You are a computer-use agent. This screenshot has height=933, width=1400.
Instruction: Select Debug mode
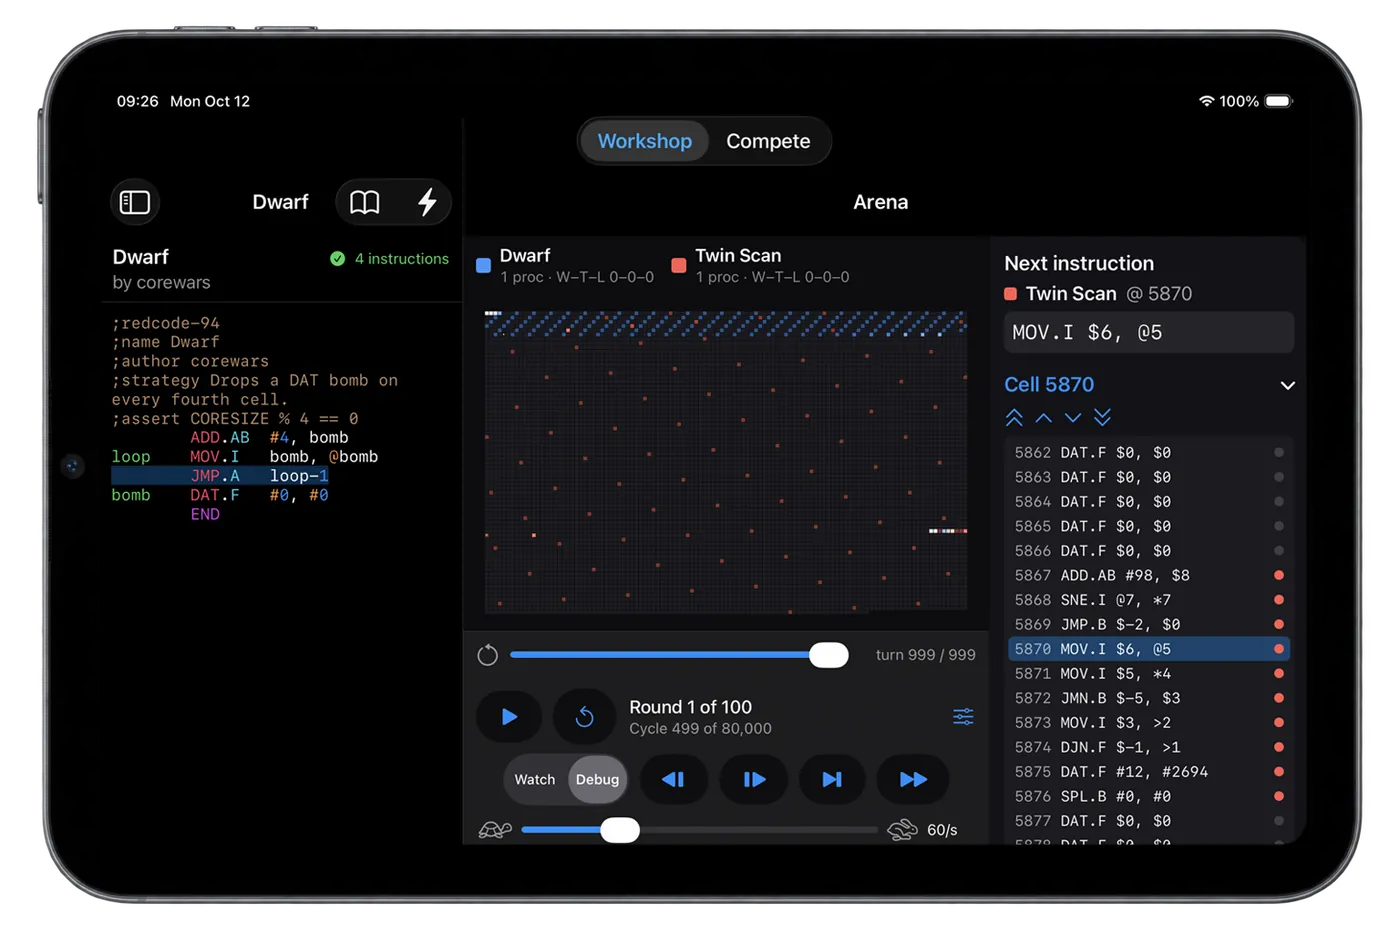click(x=597, y=780)
